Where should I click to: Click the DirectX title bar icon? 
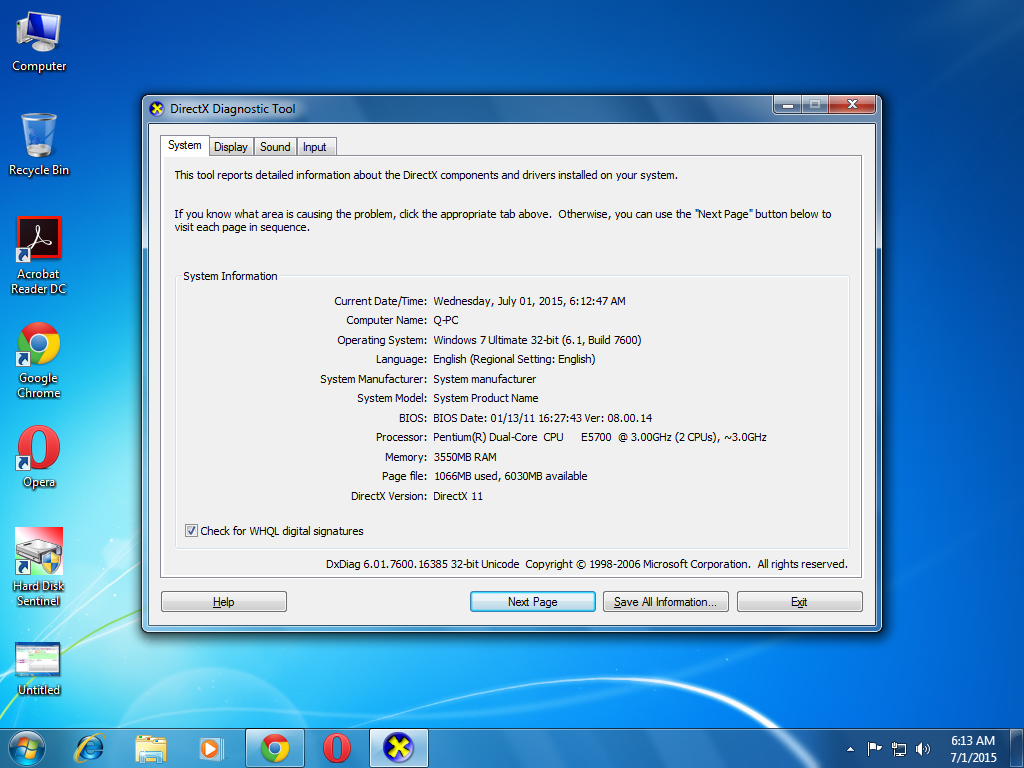[157, 109]
